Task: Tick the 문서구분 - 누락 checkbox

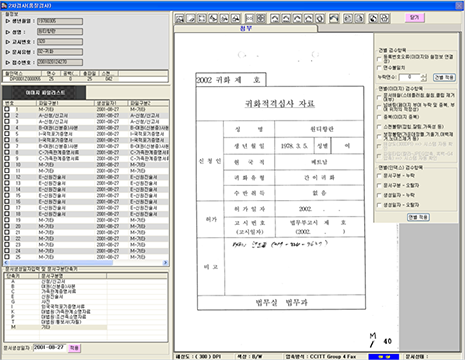Action: click(379, 175)
